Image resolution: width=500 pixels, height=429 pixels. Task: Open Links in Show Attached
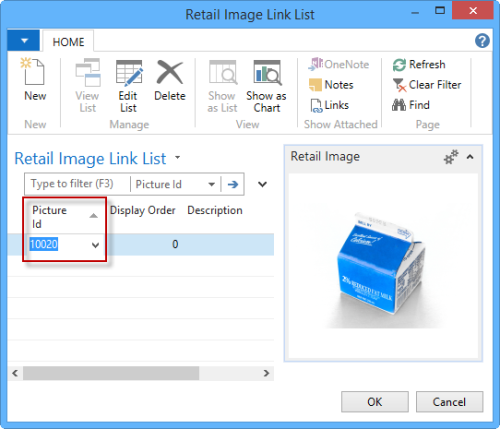(x=329, y=105)
